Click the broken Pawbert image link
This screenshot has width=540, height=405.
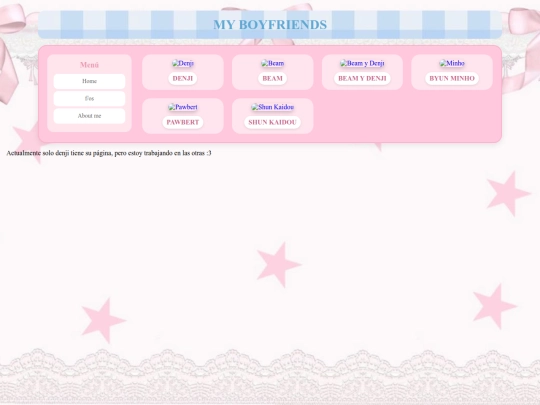click(183, 107)
